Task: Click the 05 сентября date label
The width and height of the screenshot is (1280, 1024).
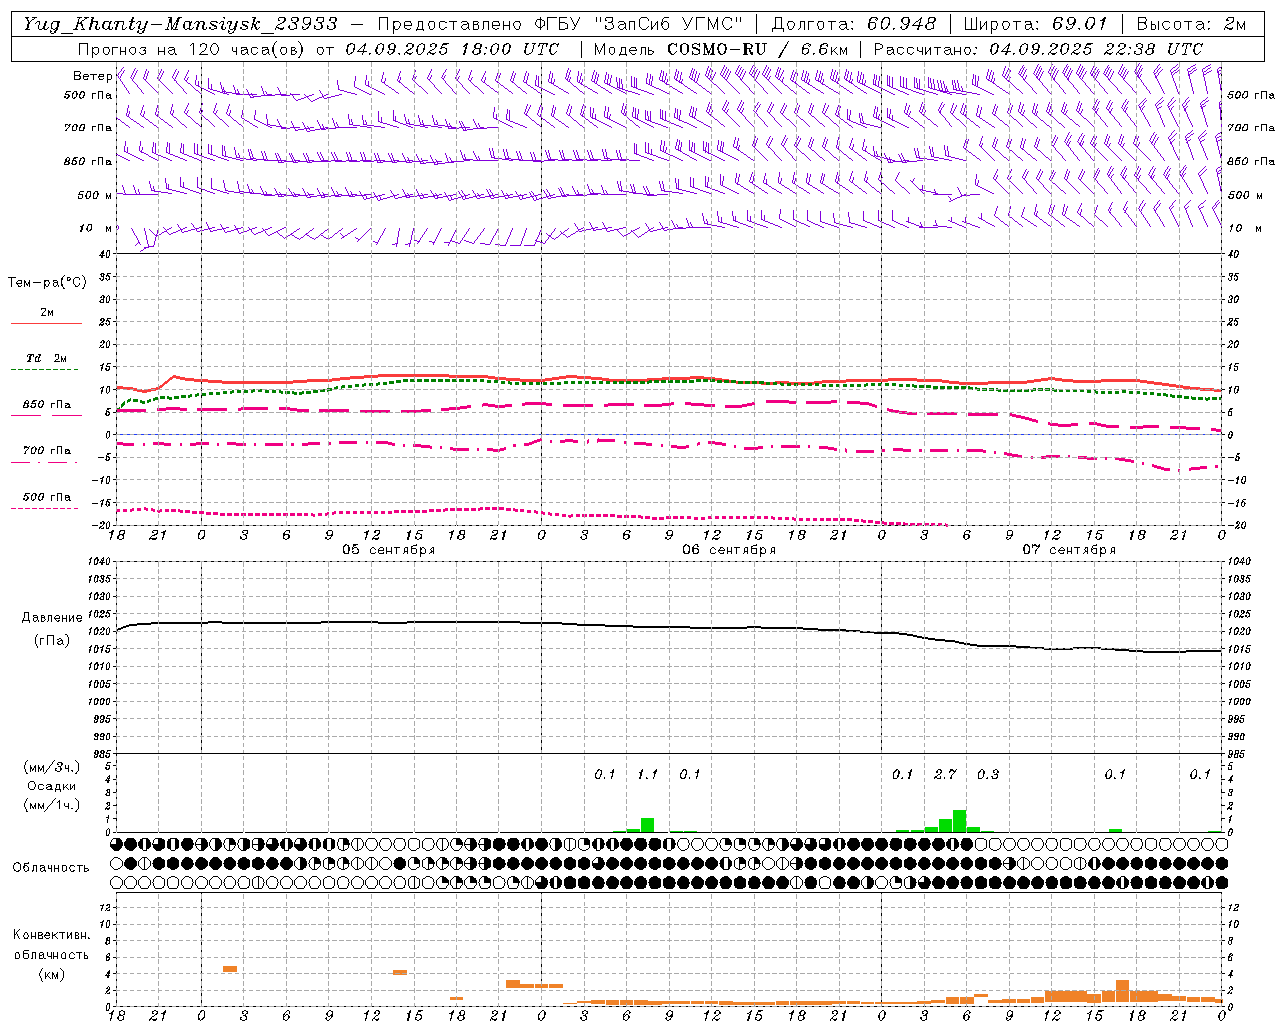Action: coord(388,550)
